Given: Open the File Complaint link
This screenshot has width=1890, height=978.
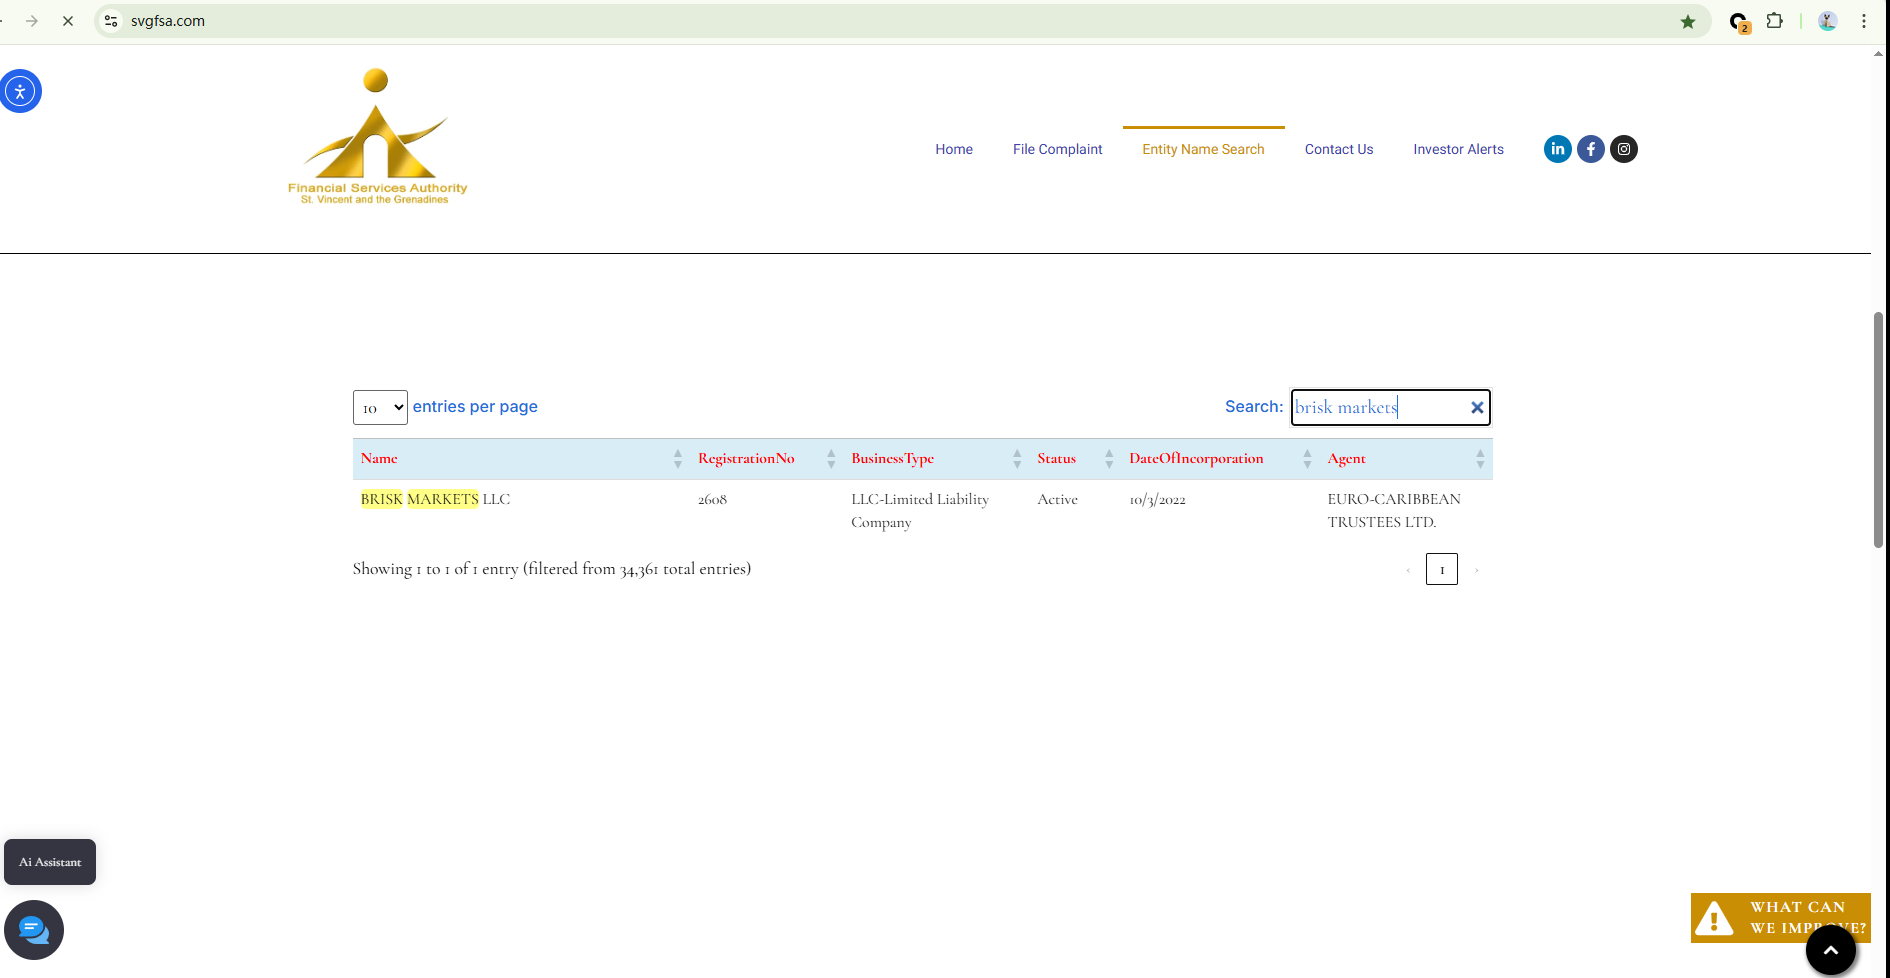Looking at the screenshot, I should coord(1057,149).
